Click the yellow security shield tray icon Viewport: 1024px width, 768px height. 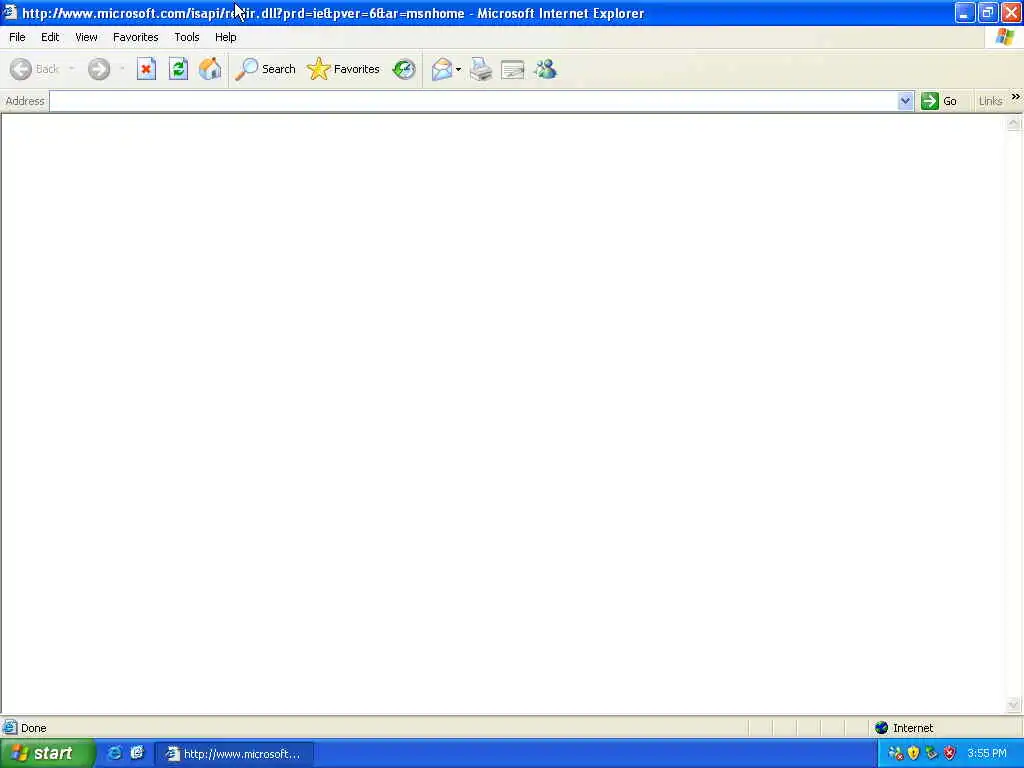(x=914, y=754)
